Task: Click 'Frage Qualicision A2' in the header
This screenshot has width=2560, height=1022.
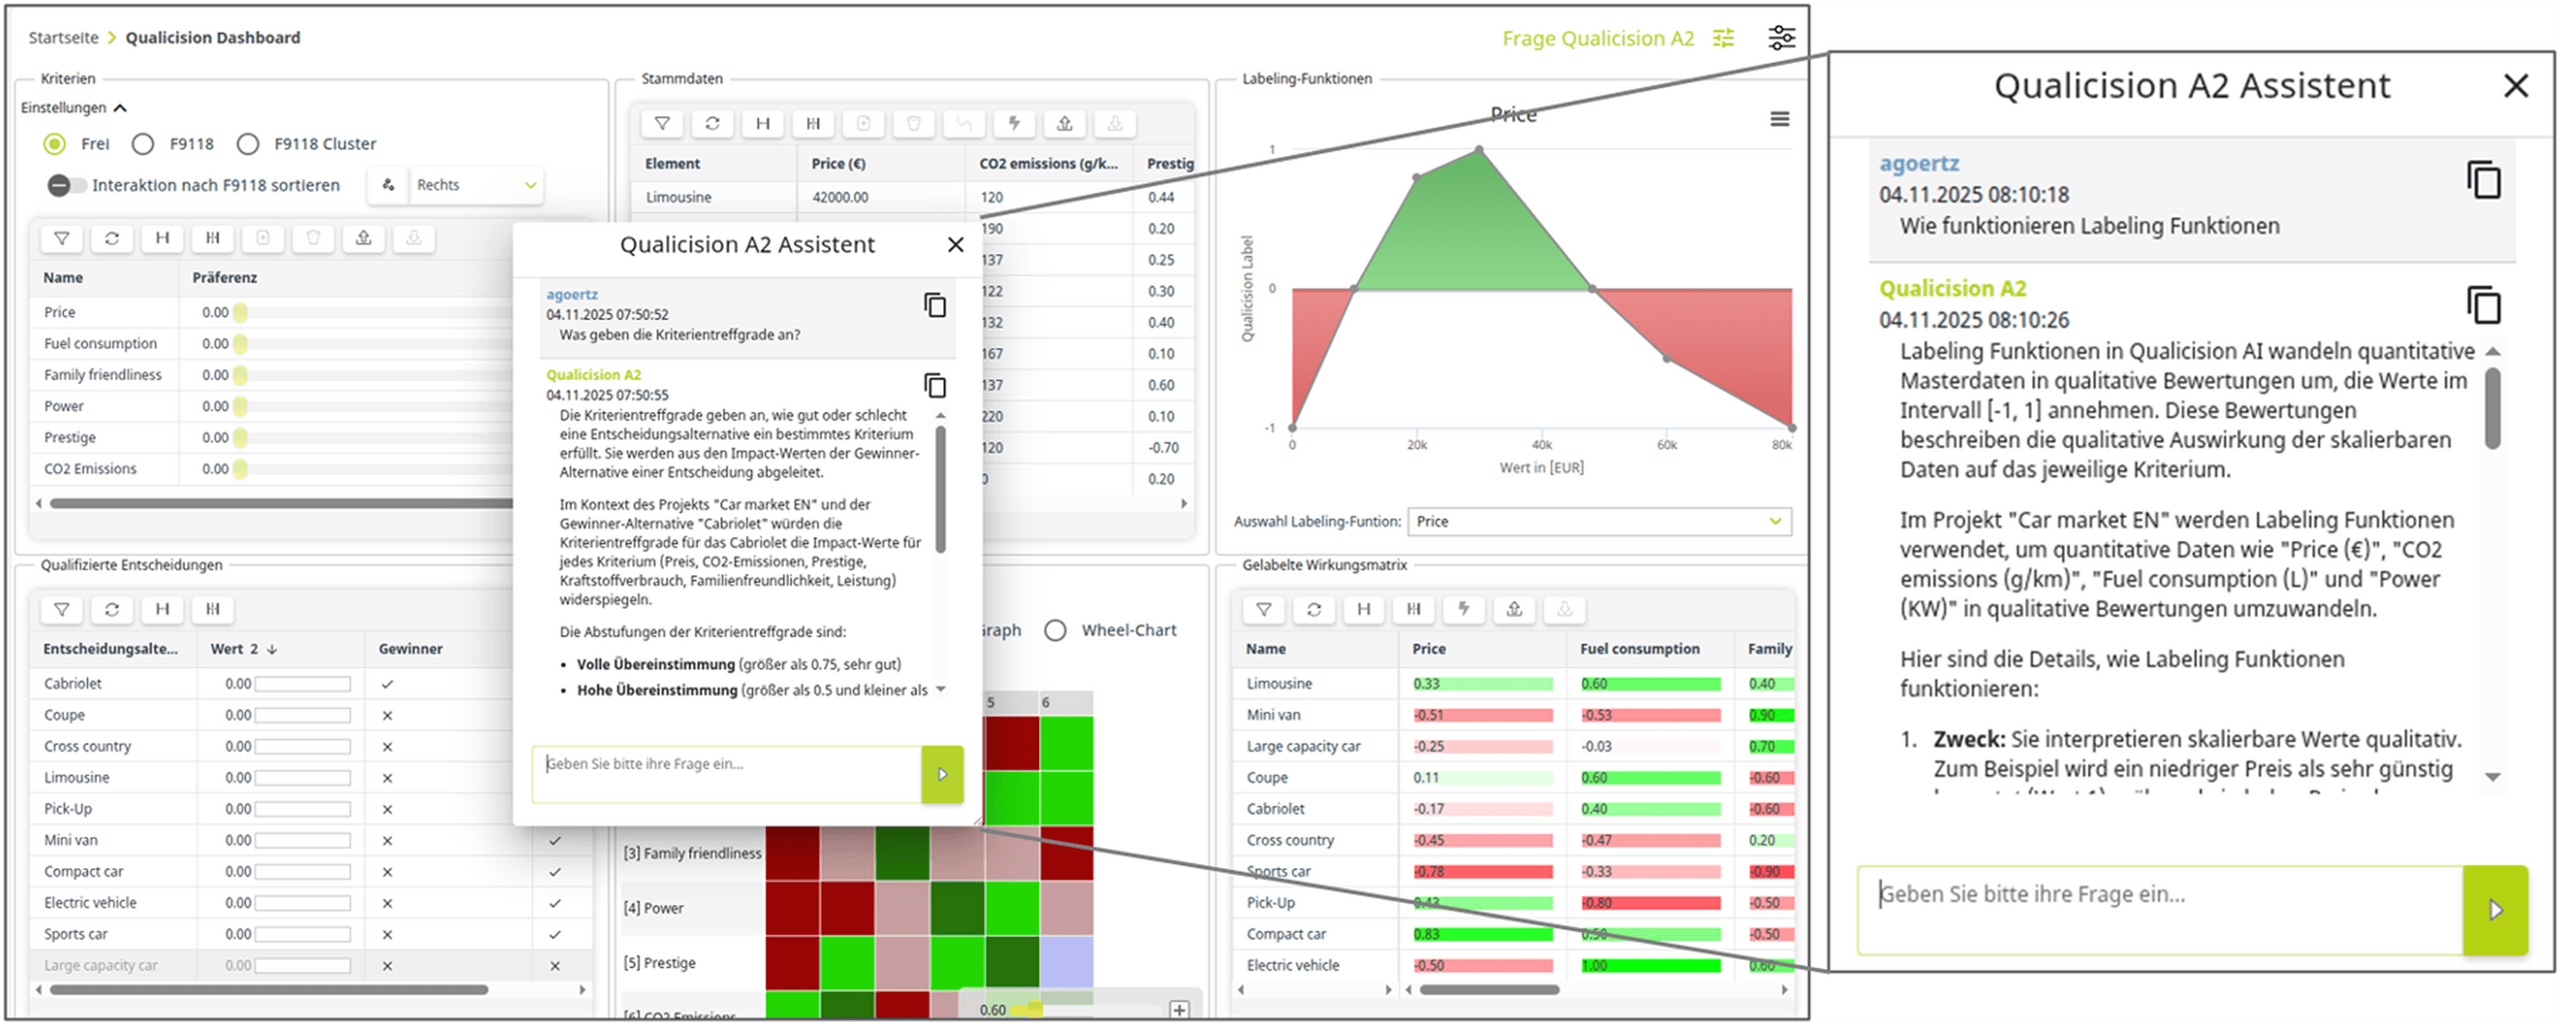Action: pos(1597,38)
